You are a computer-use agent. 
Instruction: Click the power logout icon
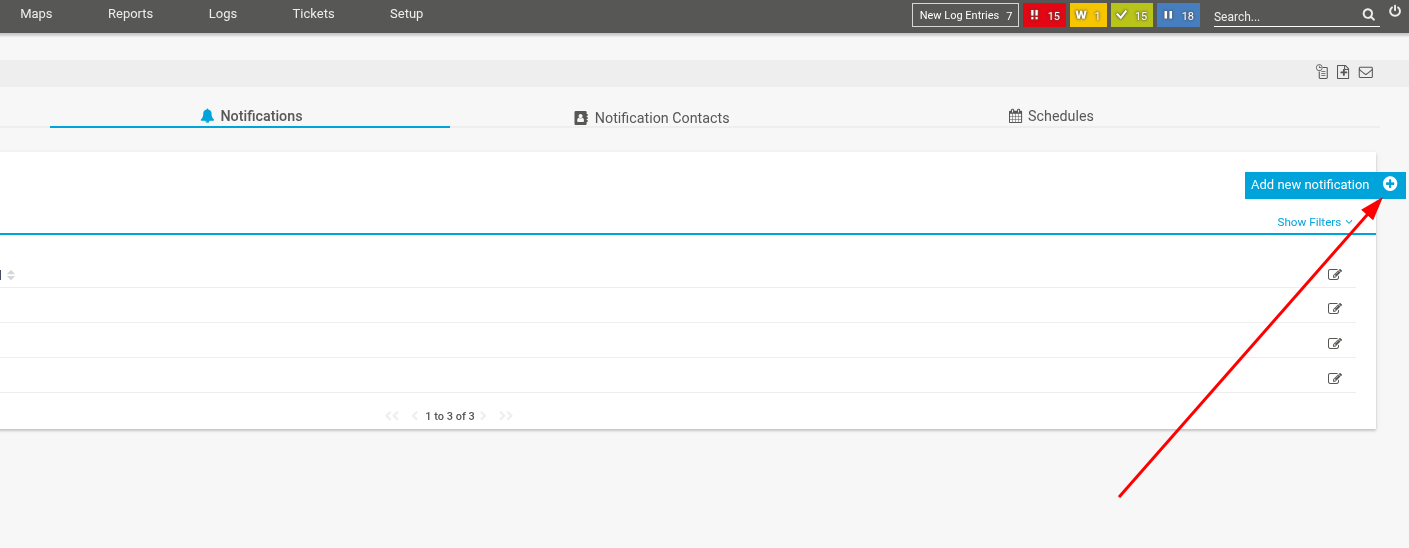pos(1396,13)
